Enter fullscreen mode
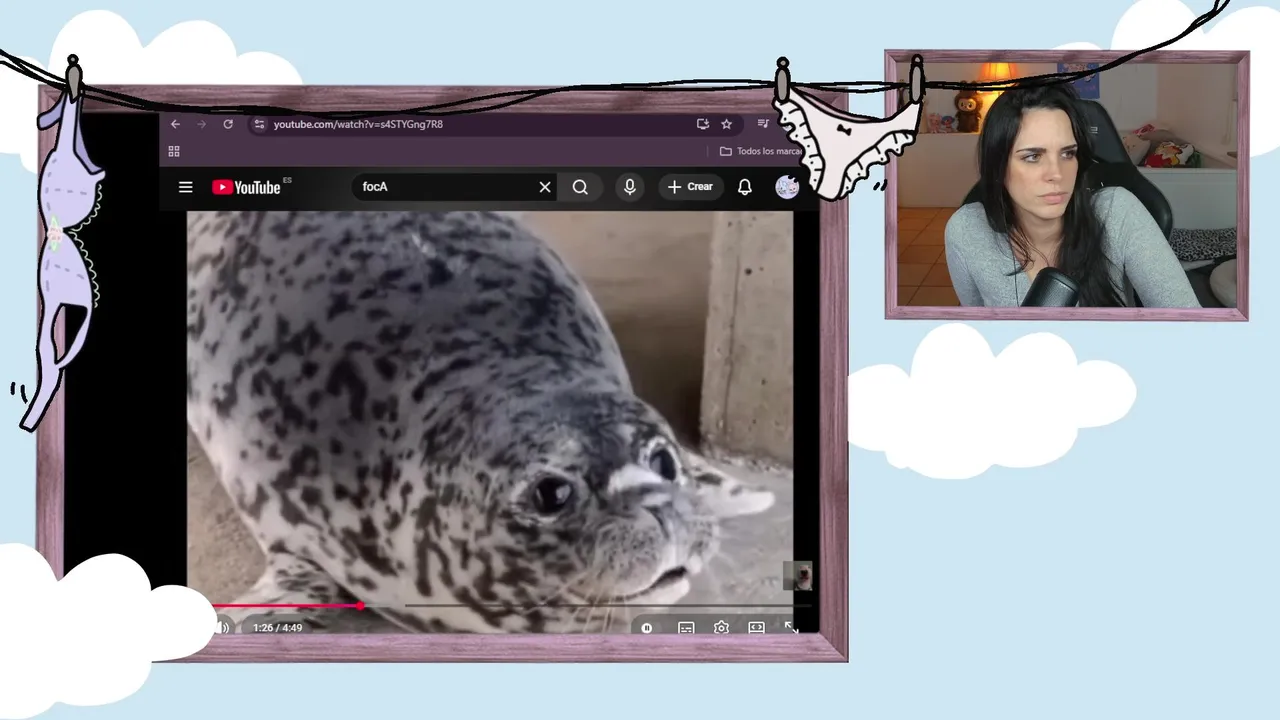The image size is (1280, 720). pos(791,628)
